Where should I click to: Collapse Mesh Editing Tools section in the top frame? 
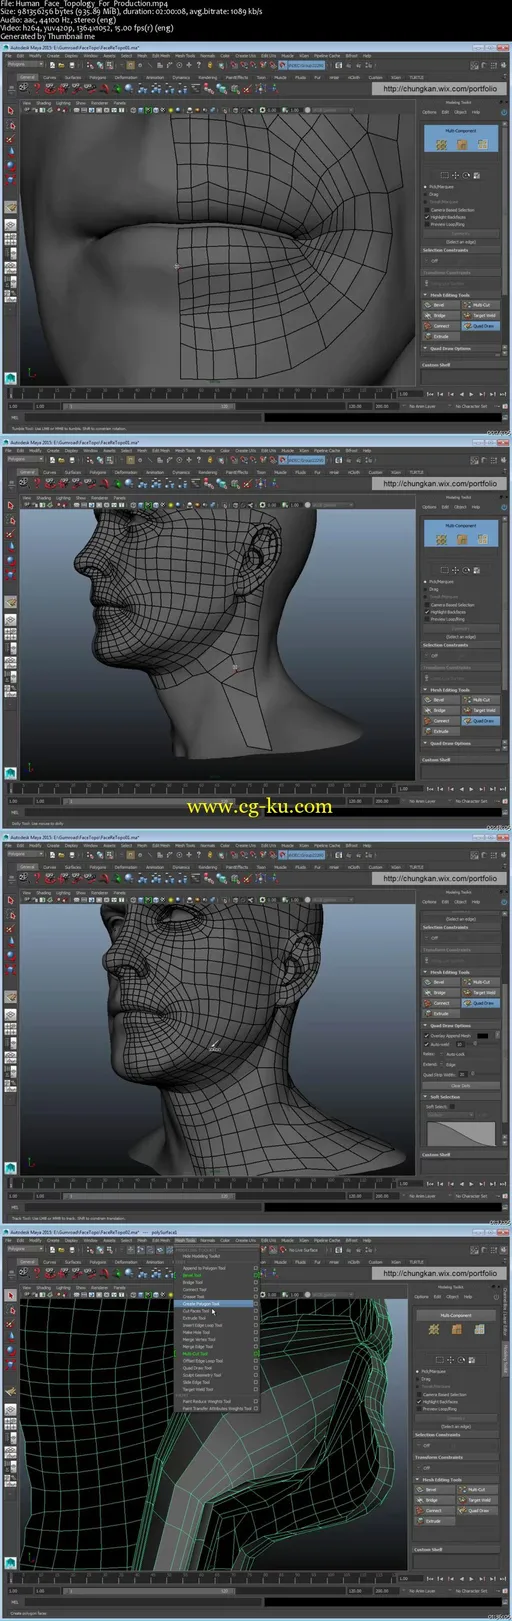pos(425,295)
